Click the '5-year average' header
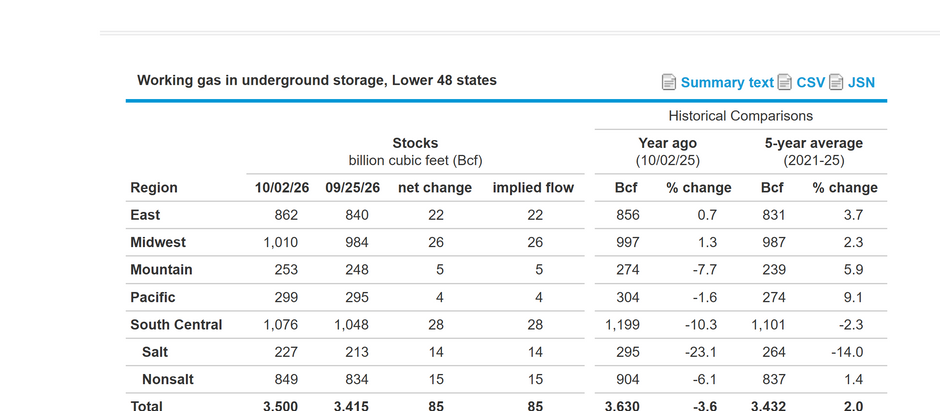Screen dimensions: 940x411 pos(814,143)
